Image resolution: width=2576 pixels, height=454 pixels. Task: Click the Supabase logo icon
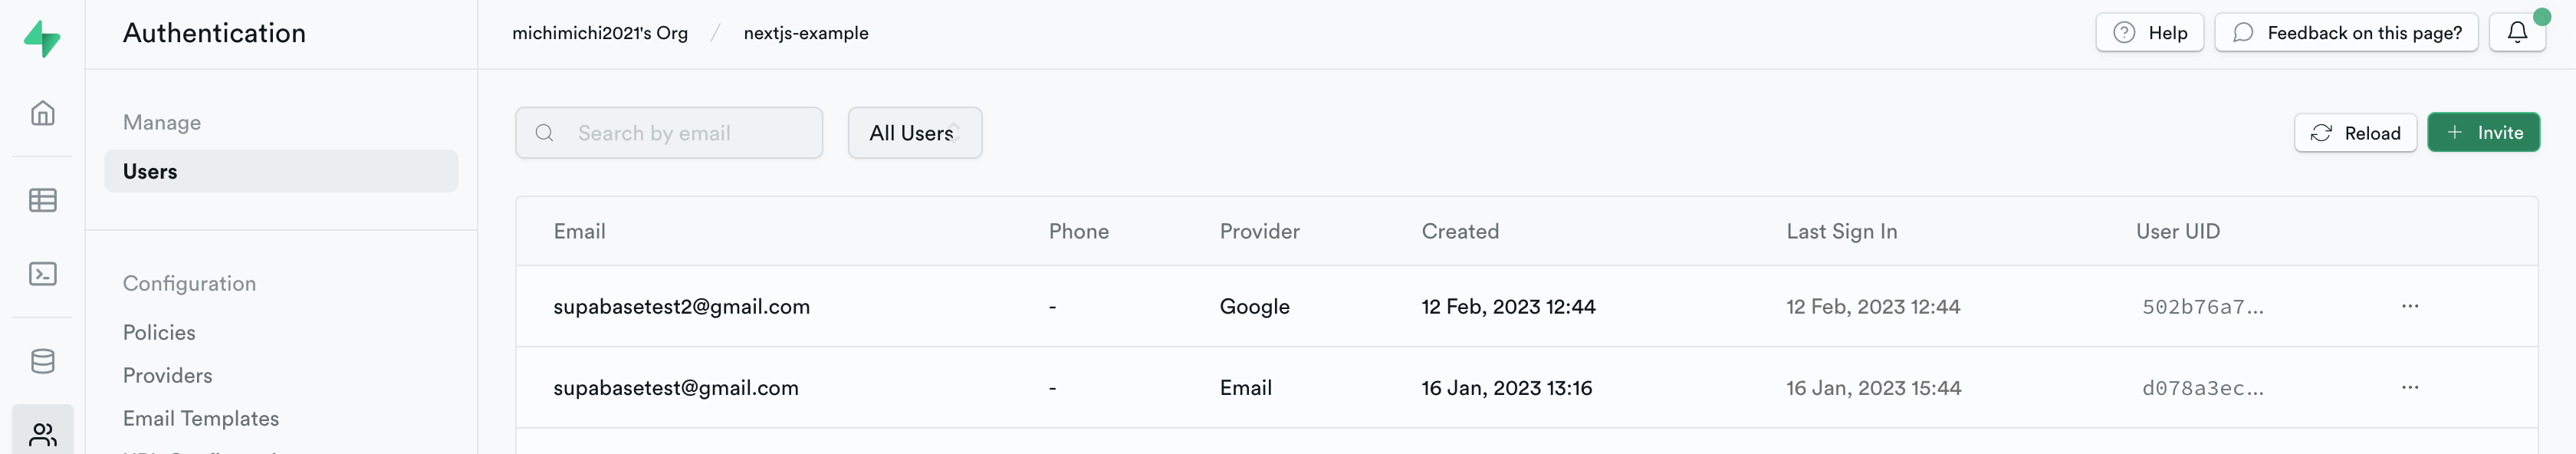[x=42, y=38]
